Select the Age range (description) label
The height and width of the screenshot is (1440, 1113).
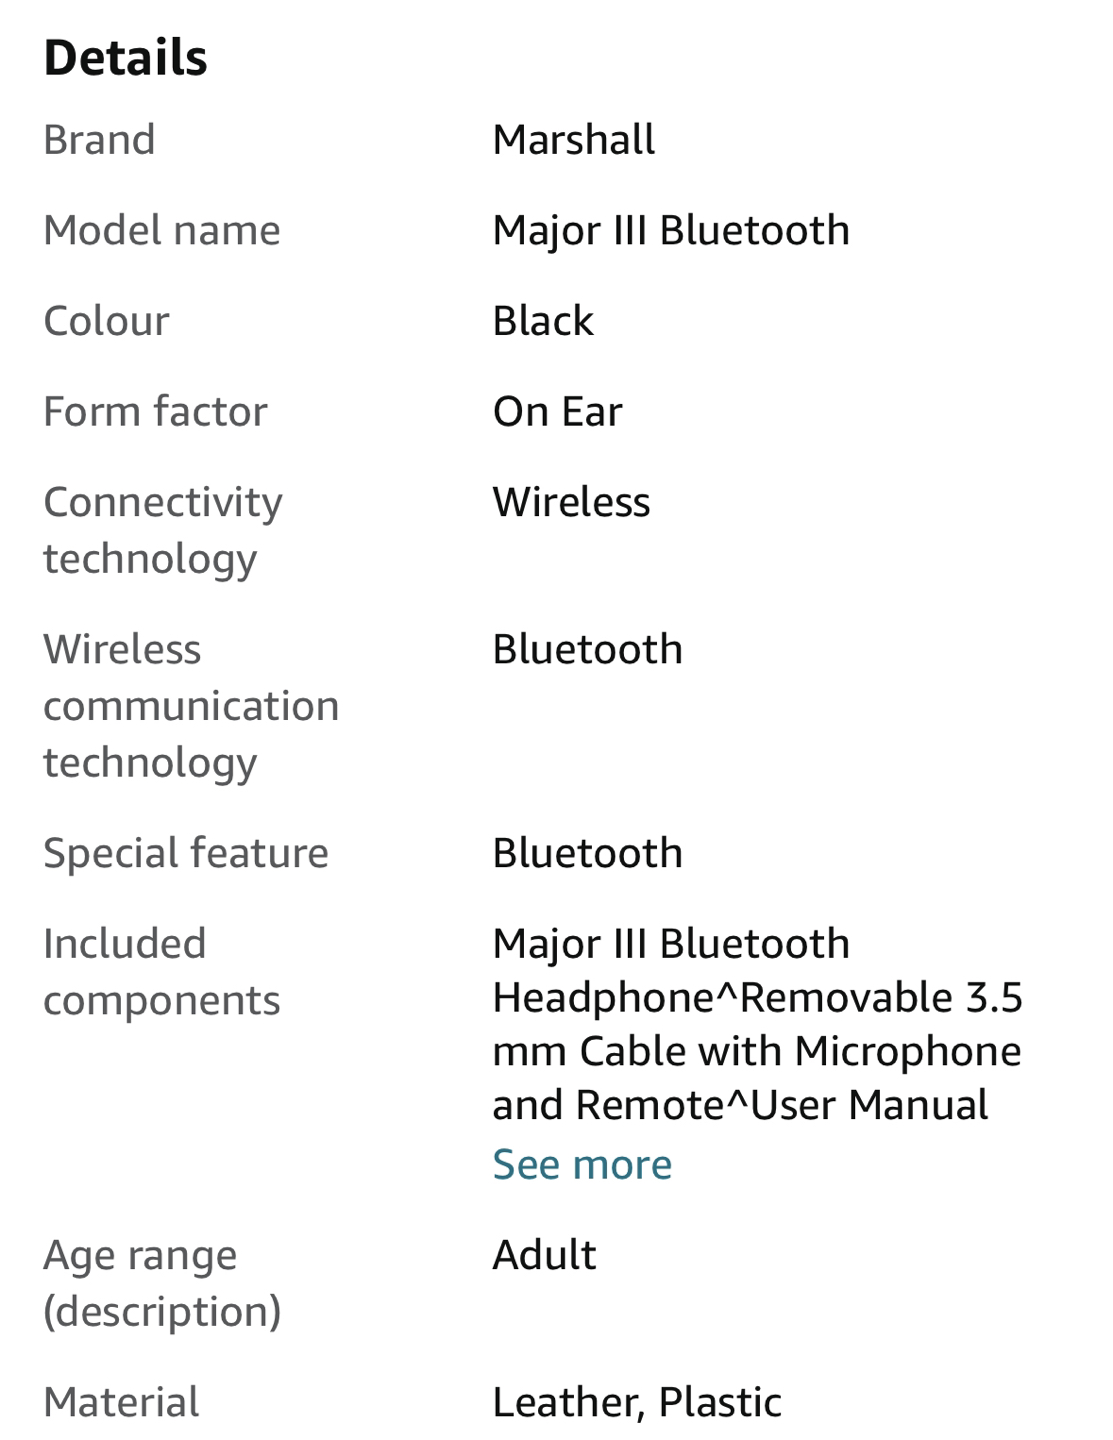pyautogui.click(x=162, y=1283)
